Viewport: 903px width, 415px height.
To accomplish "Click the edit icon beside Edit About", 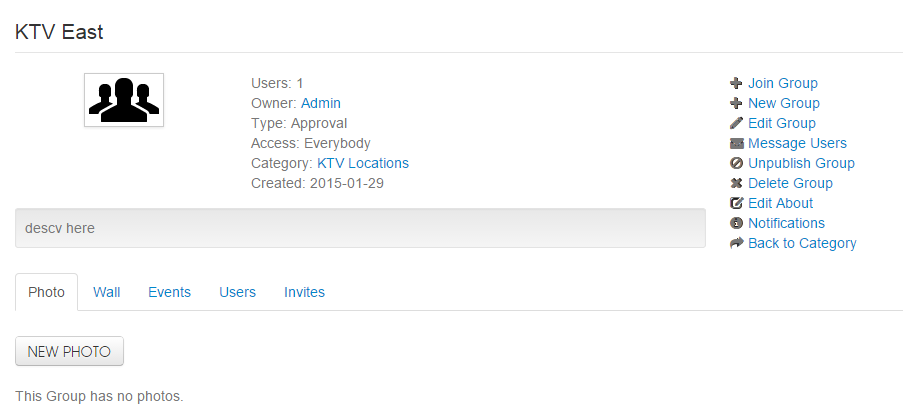I will pyautogui.click(x=736, y=203).
